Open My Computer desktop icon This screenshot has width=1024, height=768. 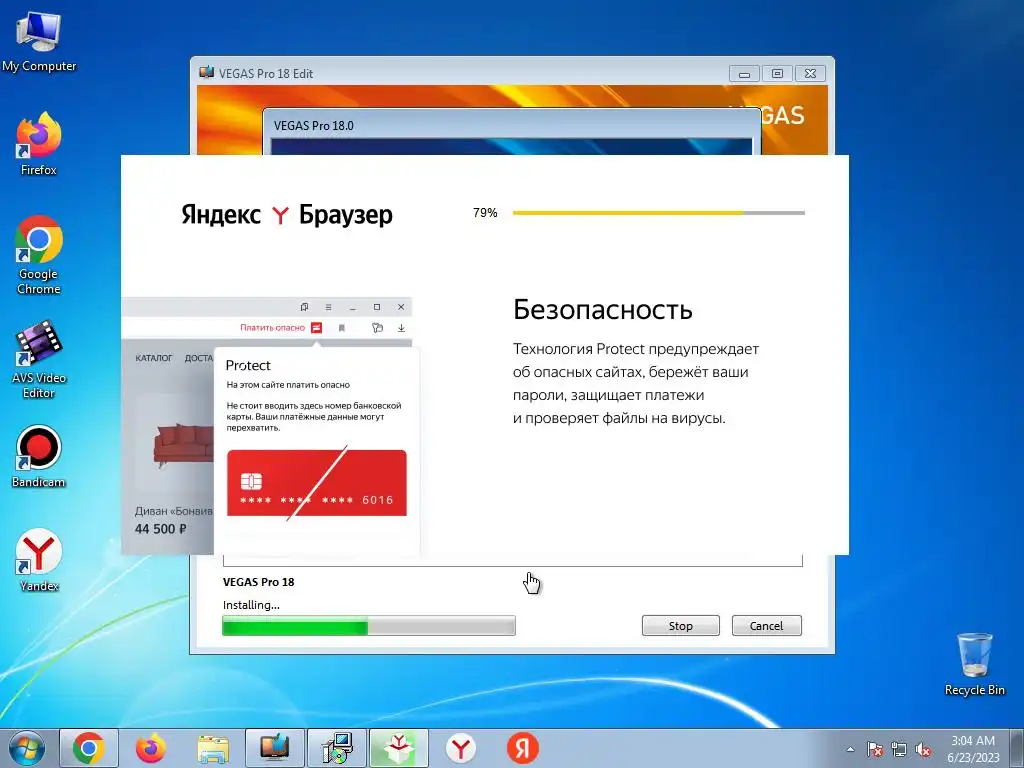click(x=39, y=40)
